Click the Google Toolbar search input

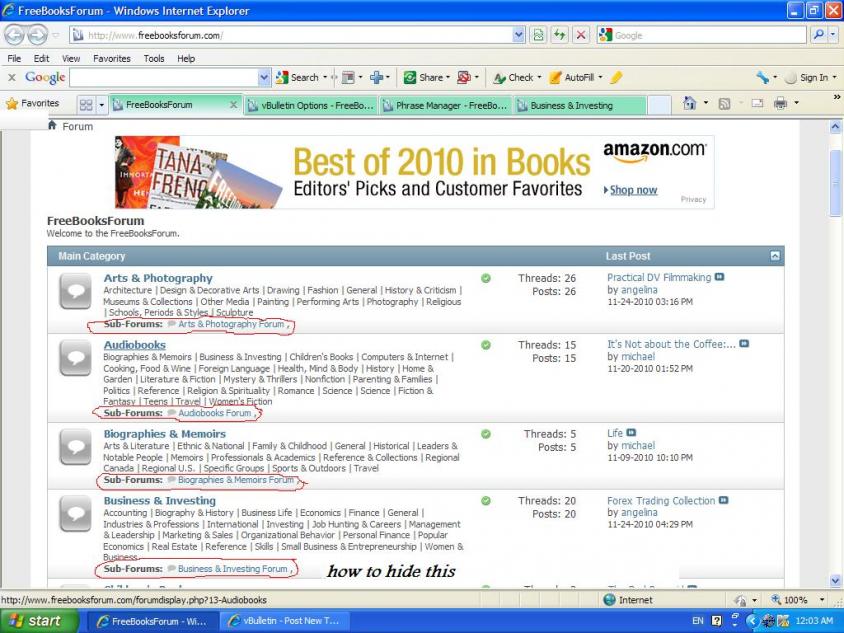tap(164, 78)
